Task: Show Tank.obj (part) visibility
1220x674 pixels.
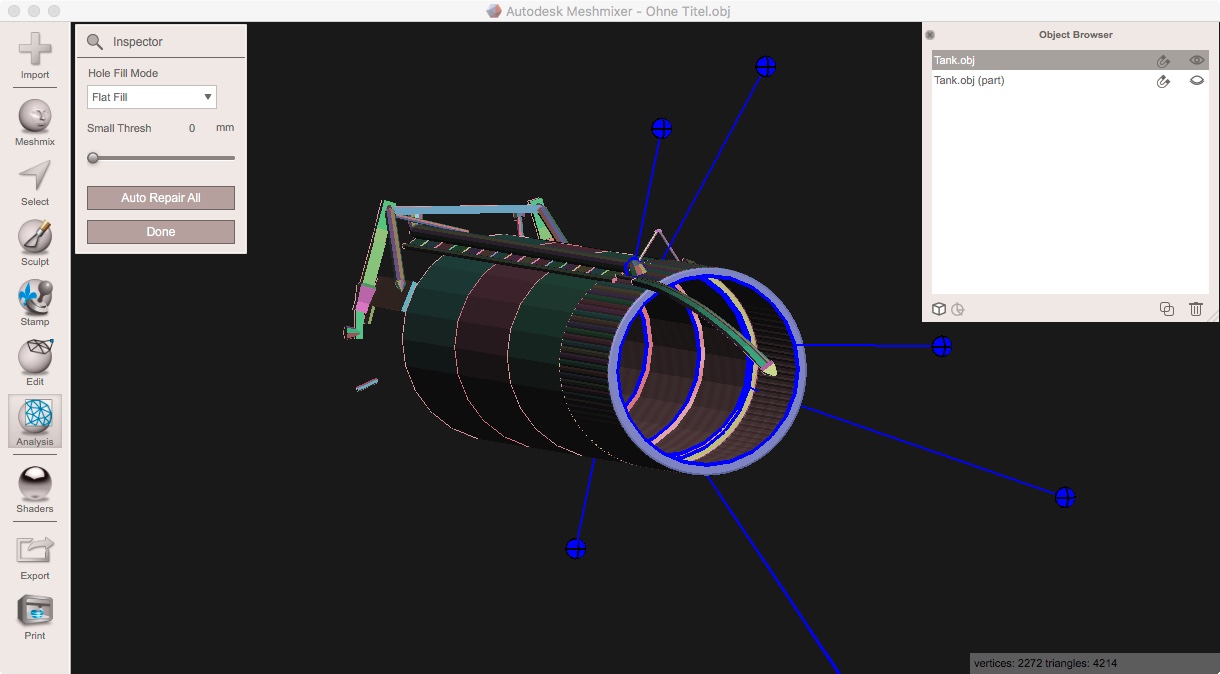Action: pos(1196,81)
